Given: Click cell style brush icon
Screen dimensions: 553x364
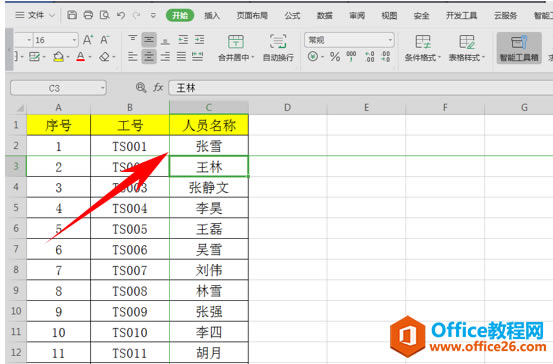Looking at the screenshot, I should pyautogui.click(x=34, y=56).
